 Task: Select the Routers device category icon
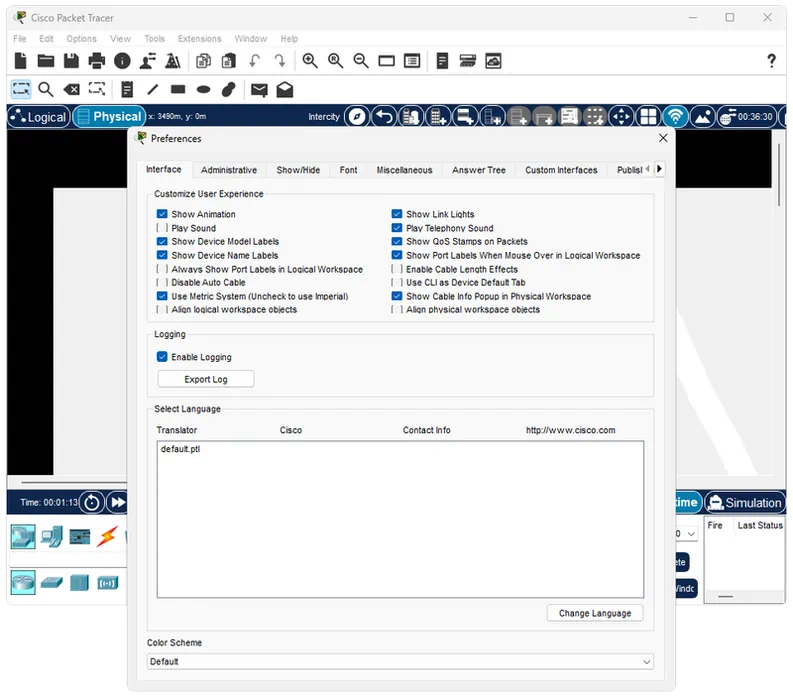(x=23, y=582)
